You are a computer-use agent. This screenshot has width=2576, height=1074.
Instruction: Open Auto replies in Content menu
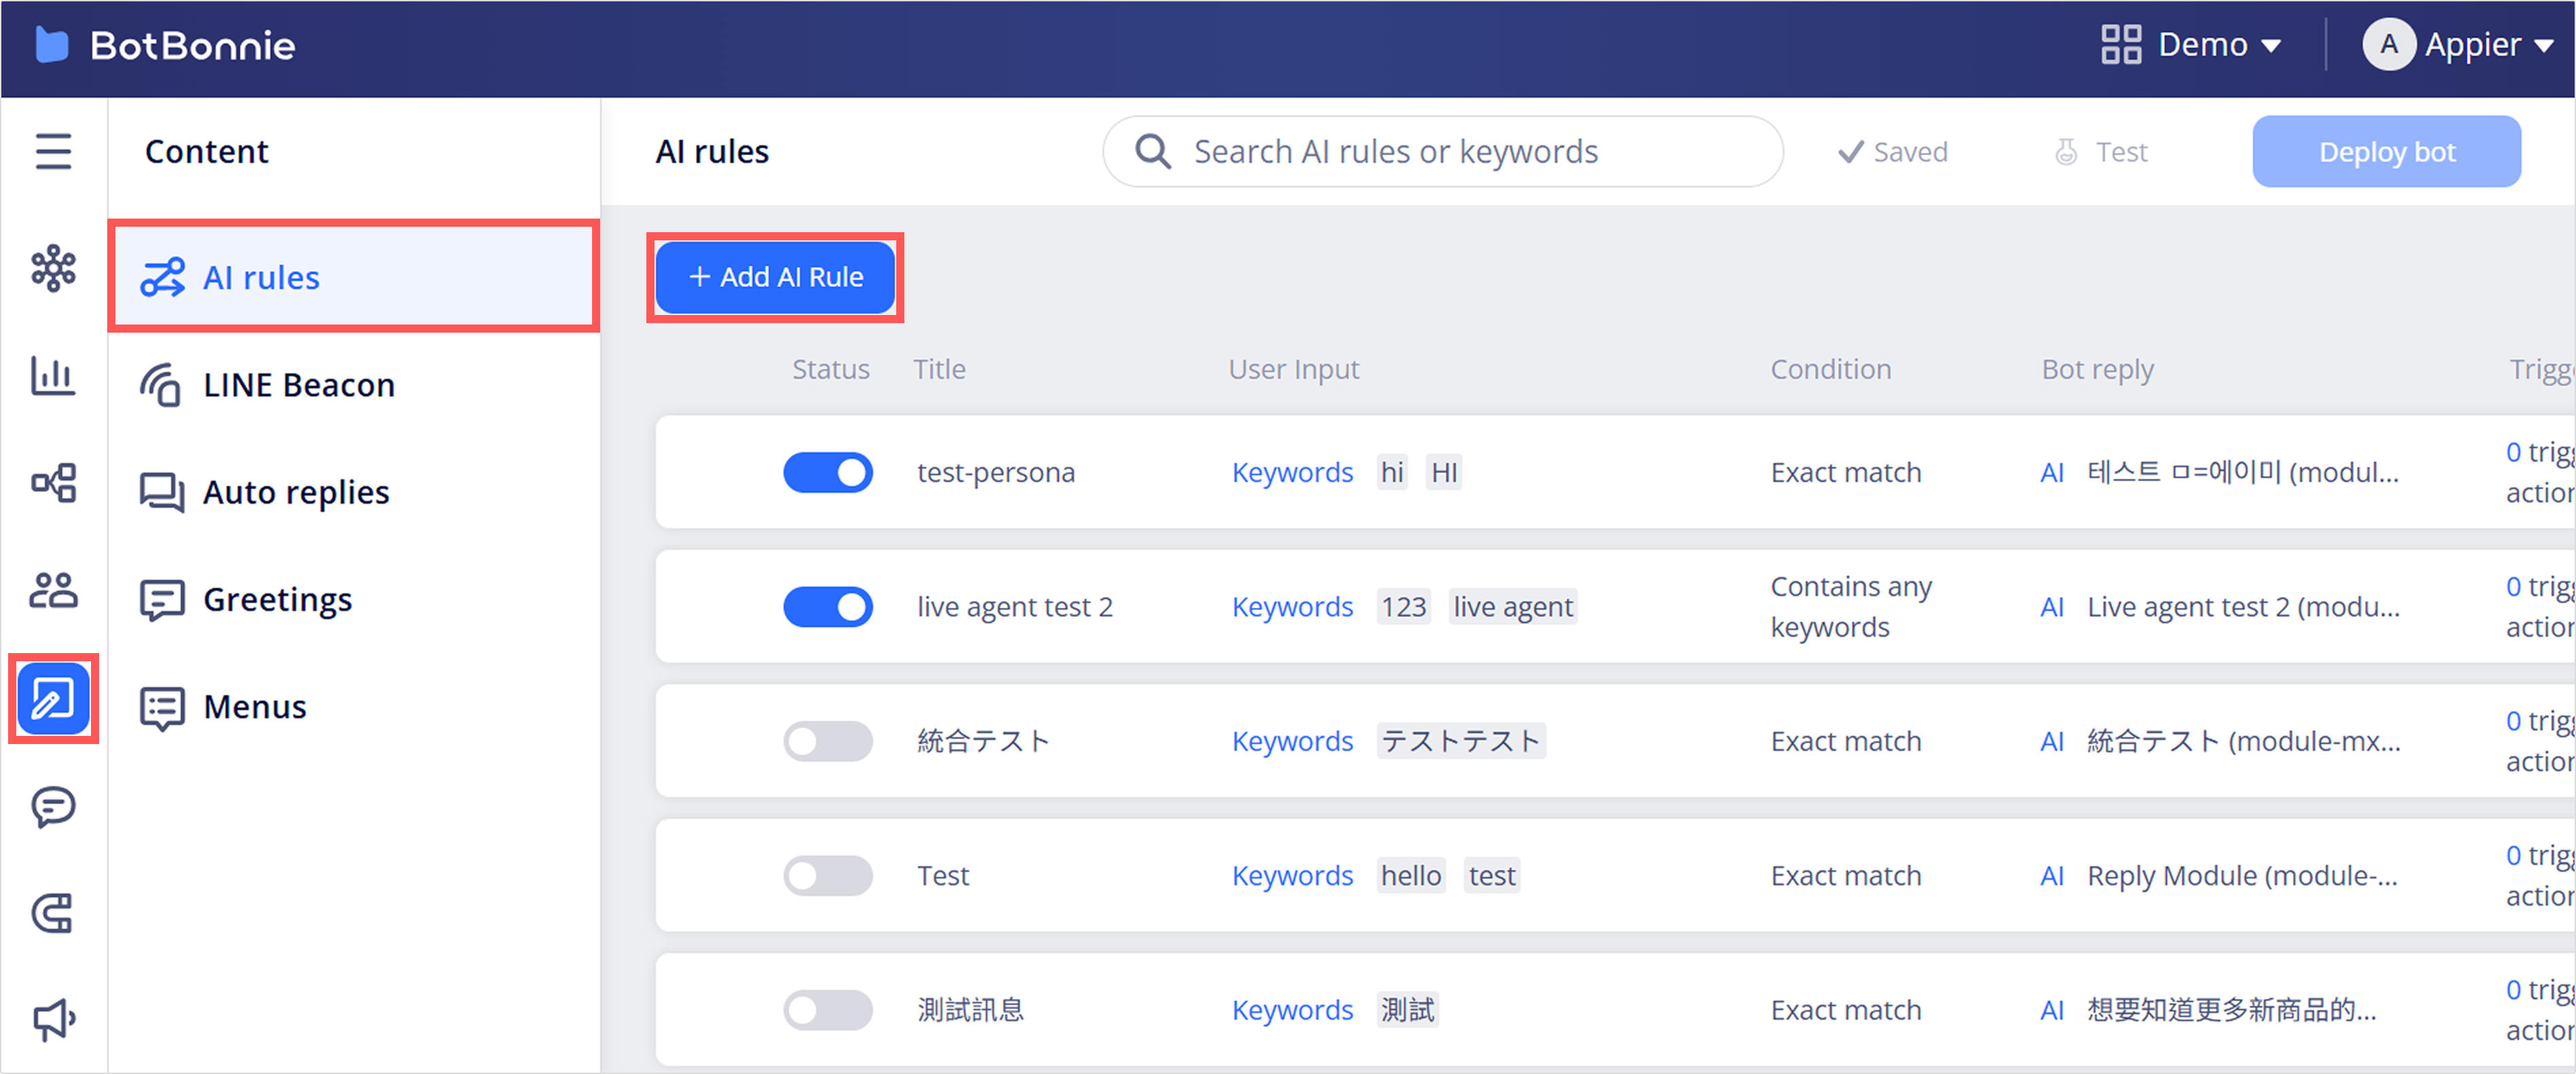tap(354, 492)
